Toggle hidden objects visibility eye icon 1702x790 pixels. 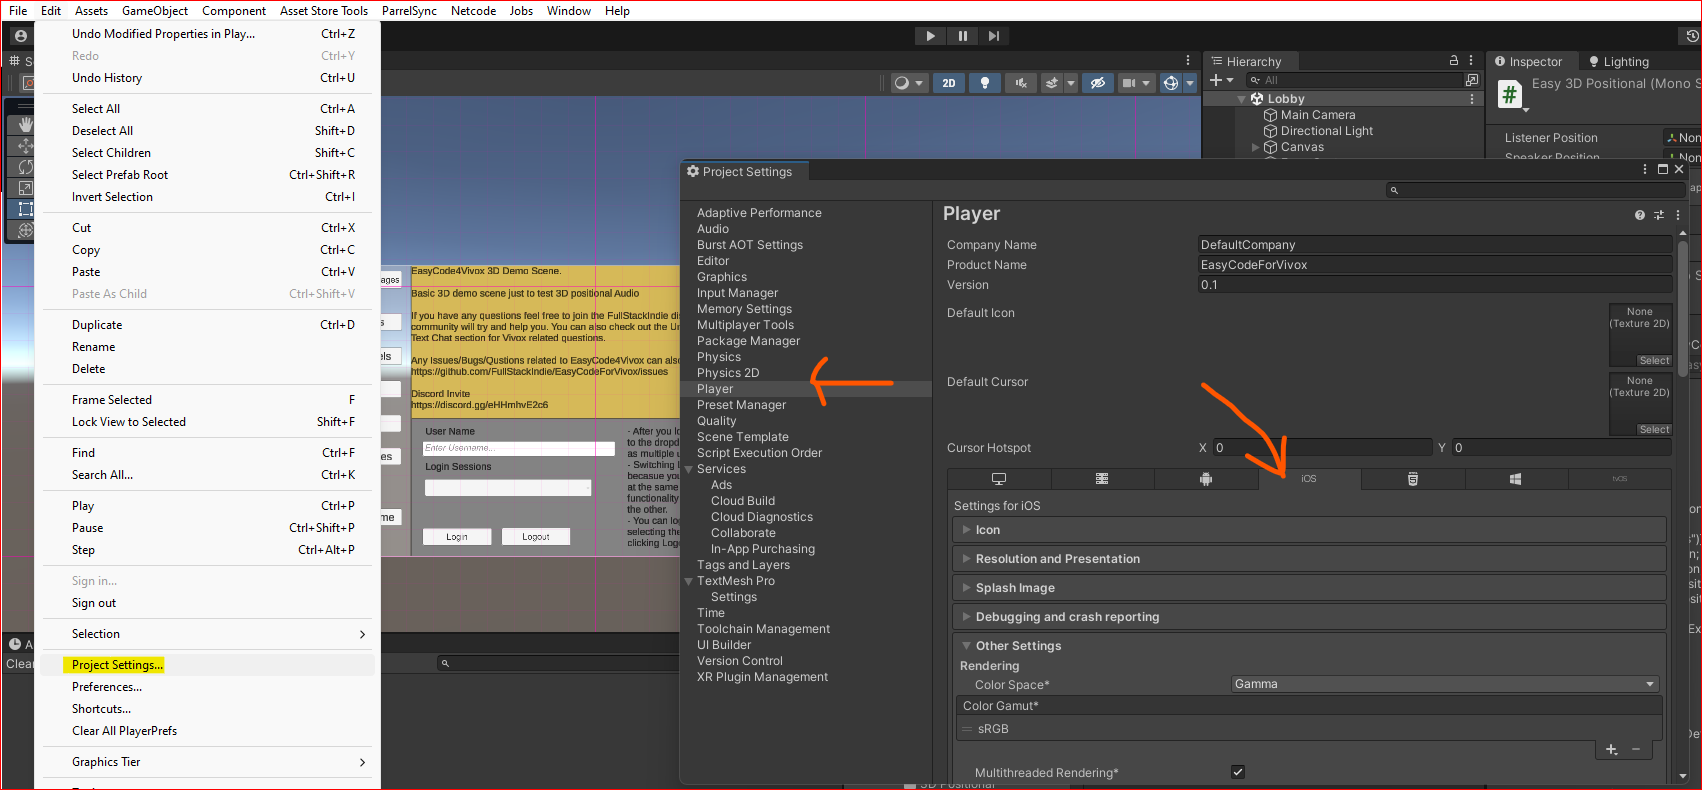pyautogui.click(x=1097, y=83)
